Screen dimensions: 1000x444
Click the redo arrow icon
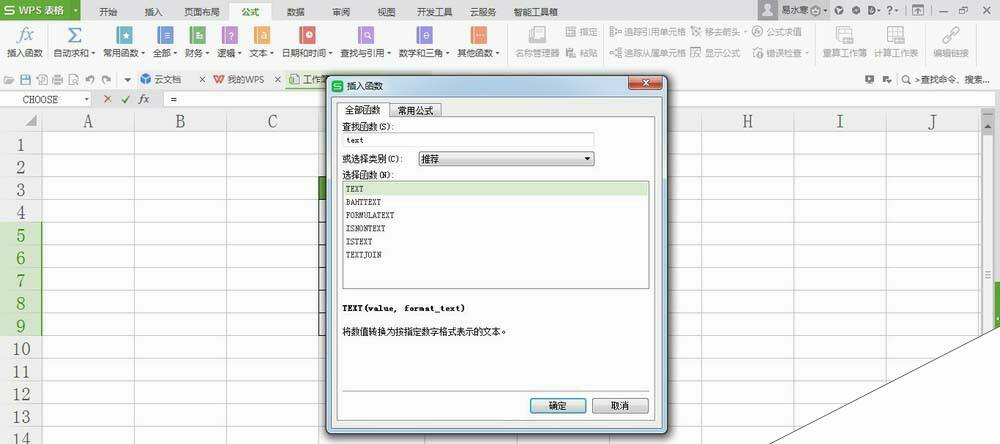106,80
